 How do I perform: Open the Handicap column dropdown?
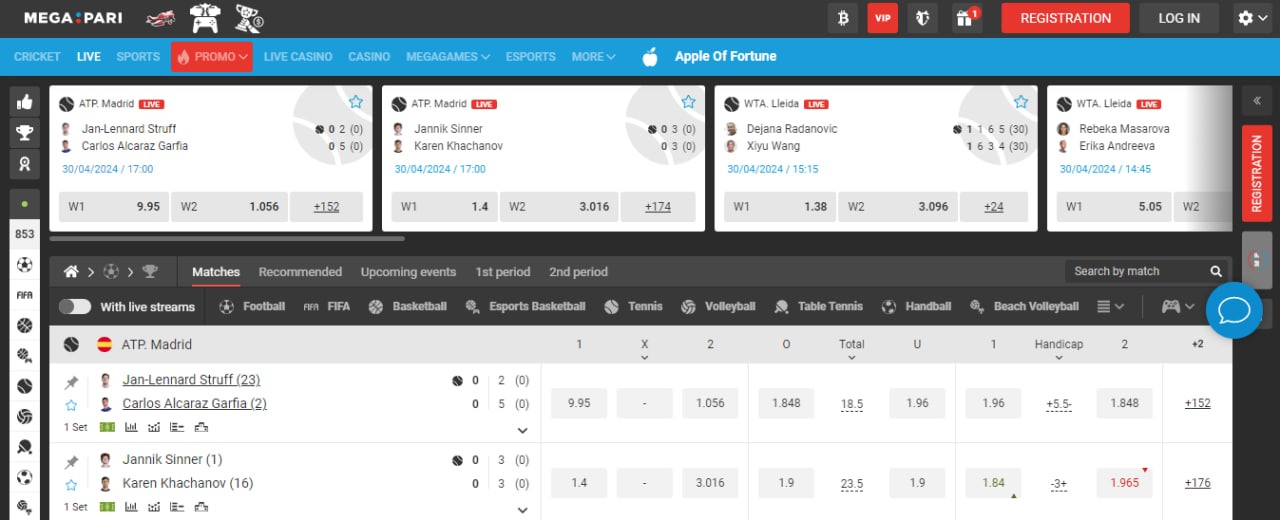coord(1058,350)
